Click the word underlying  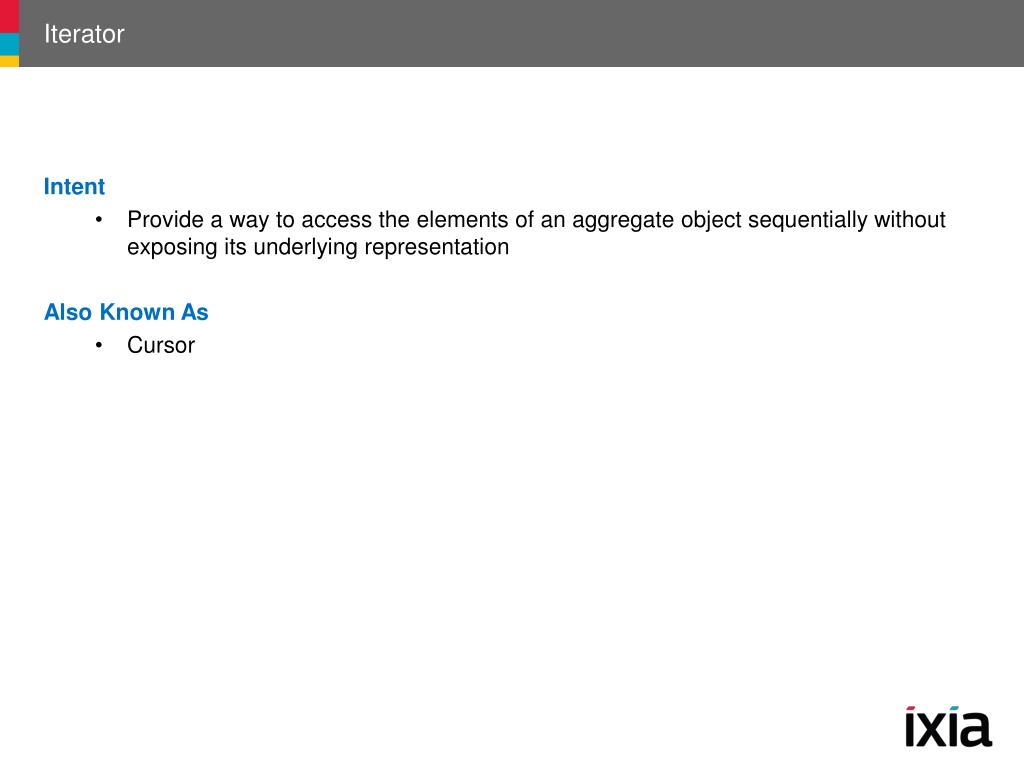pos(306,248)
